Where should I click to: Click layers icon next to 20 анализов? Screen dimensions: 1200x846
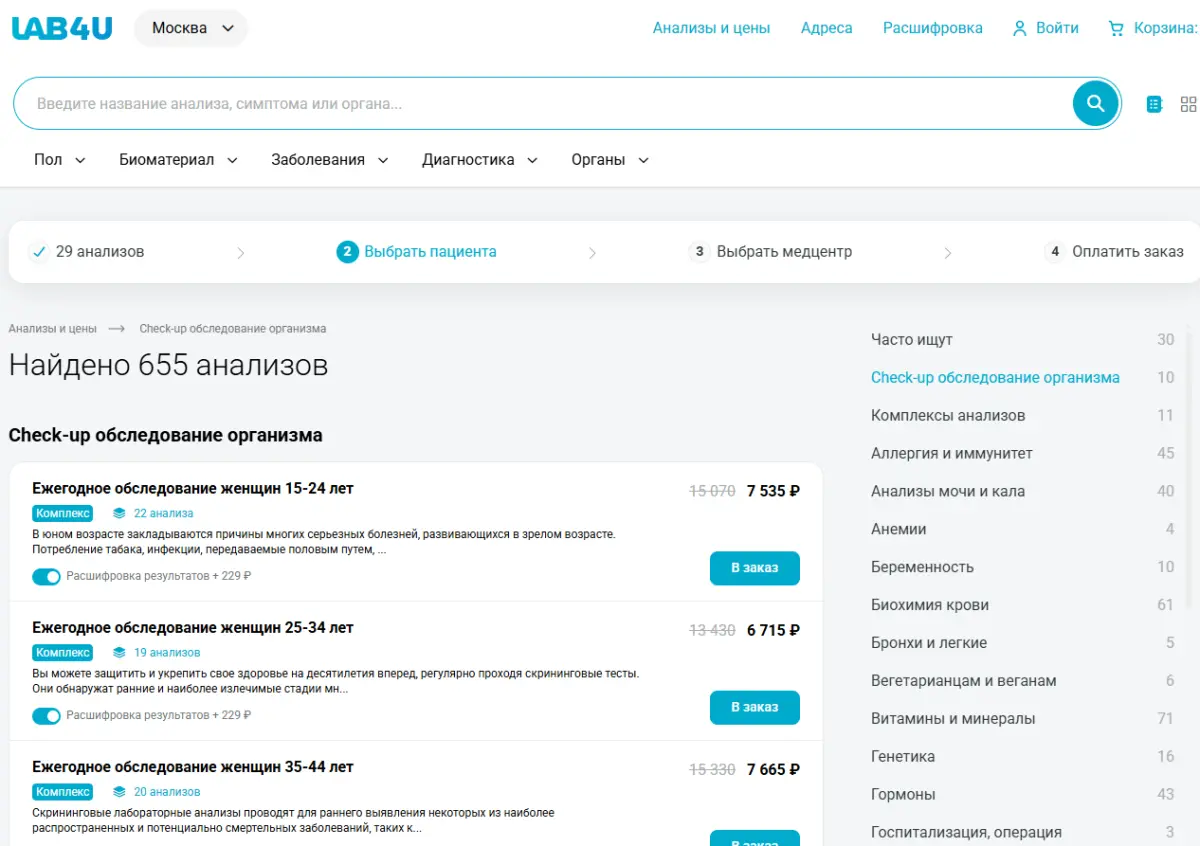coord(119,791)
